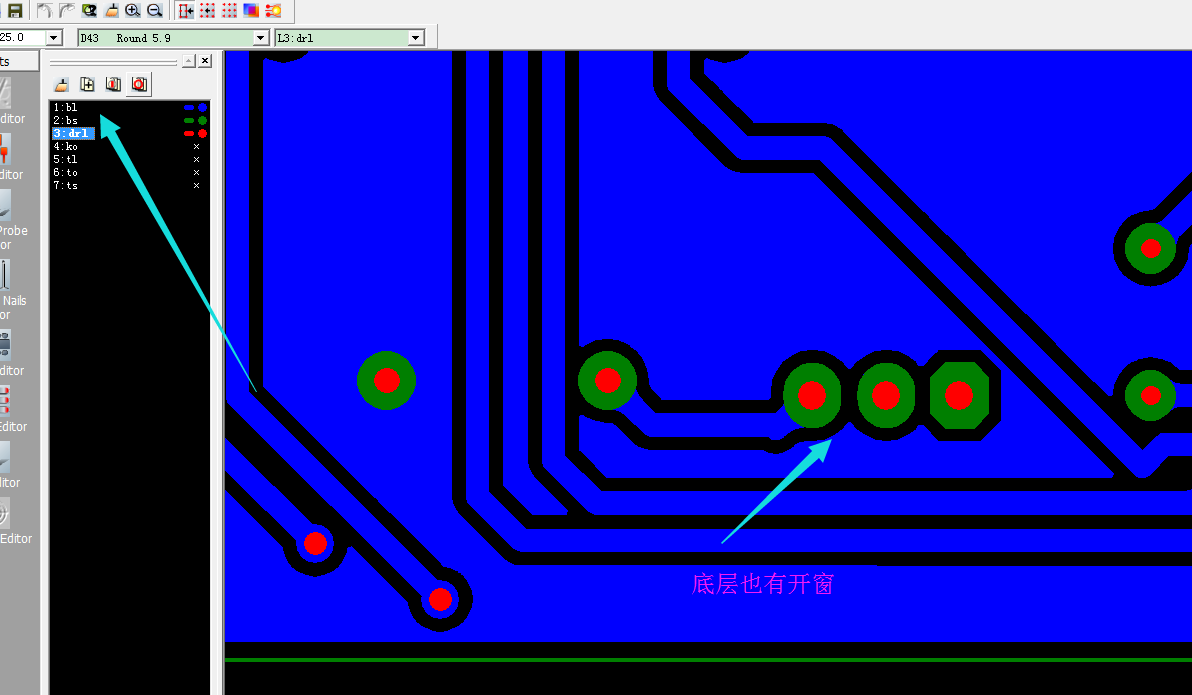Toggle visibility mark of layer 4:ko

196,147
